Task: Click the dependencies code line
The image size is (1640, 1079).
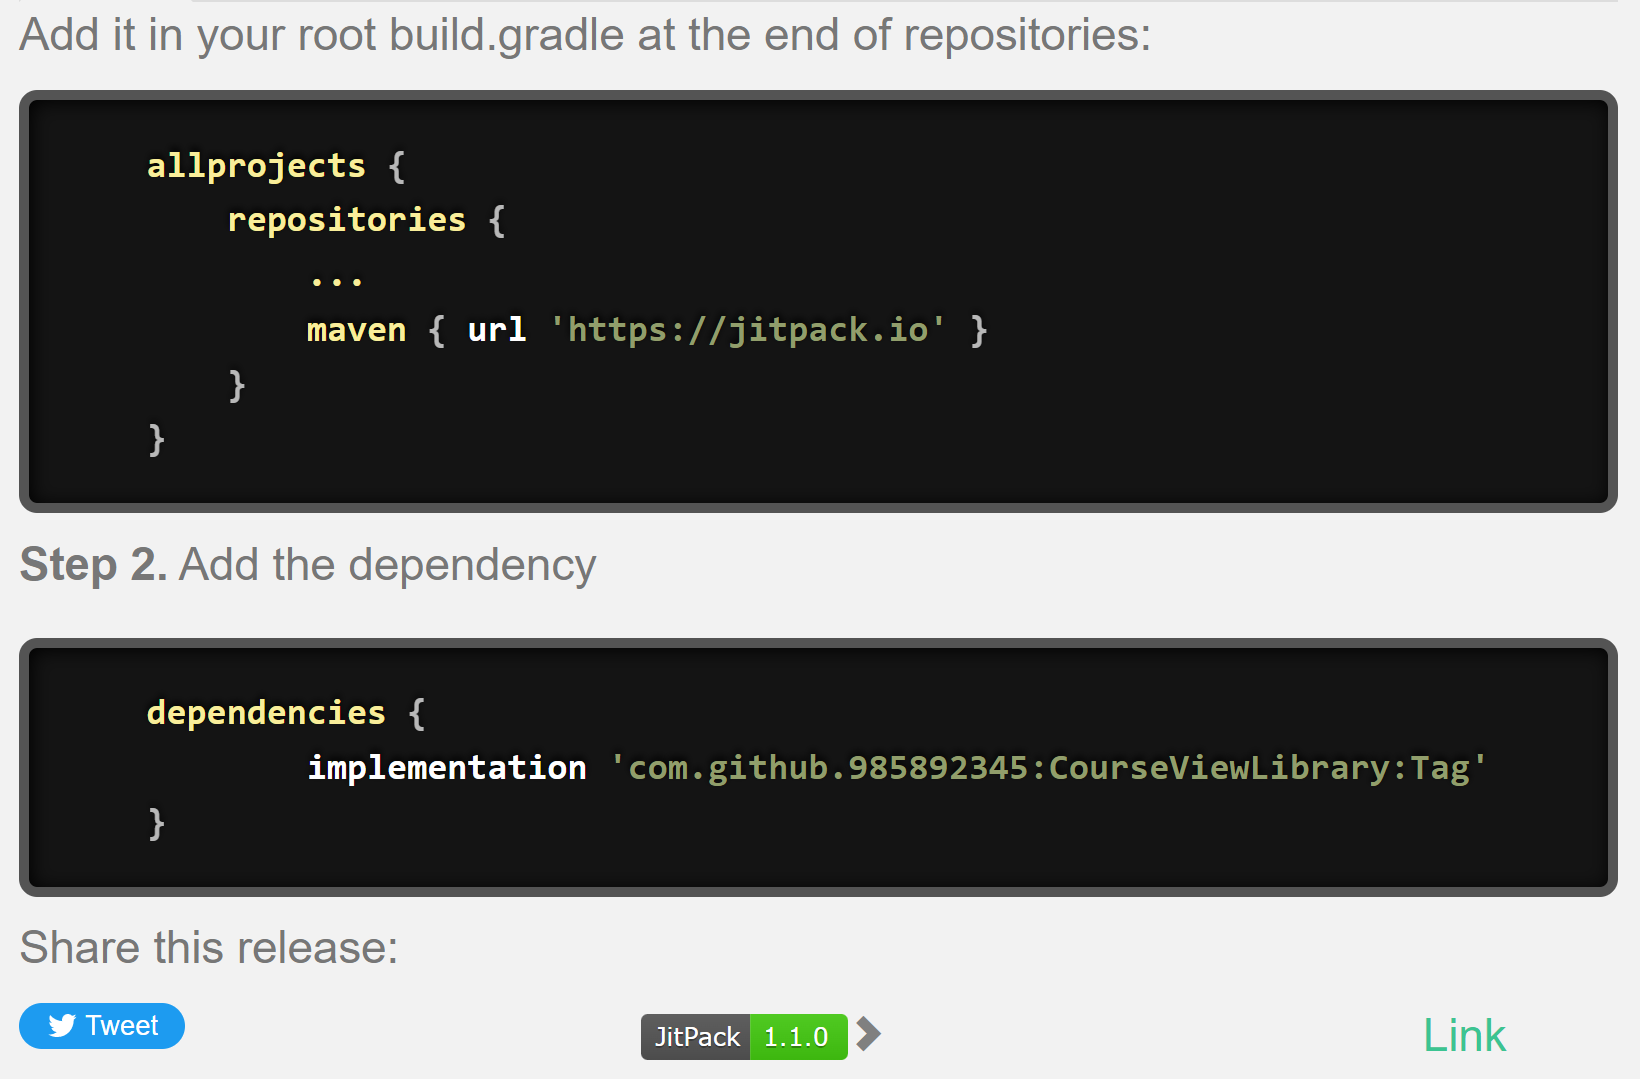Action: coord(286,713)
